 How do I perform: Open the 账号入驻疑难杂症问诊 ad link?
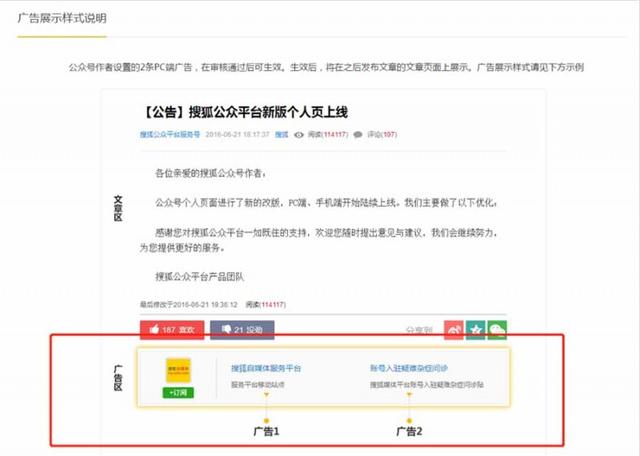click(409, 368)
